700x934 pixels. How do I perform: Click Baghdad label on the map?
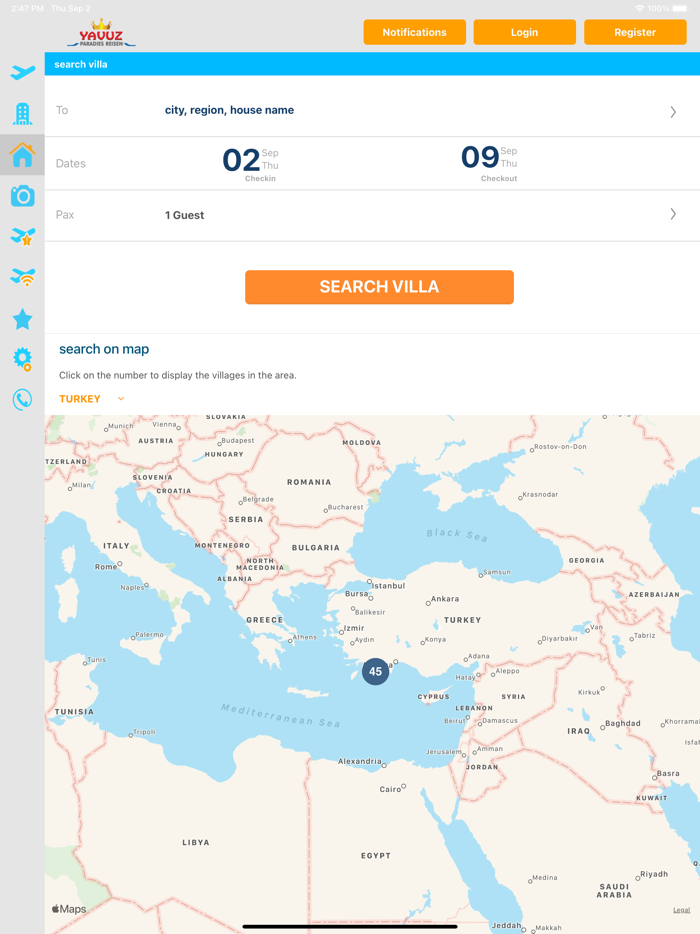click(x=623, y=723)
